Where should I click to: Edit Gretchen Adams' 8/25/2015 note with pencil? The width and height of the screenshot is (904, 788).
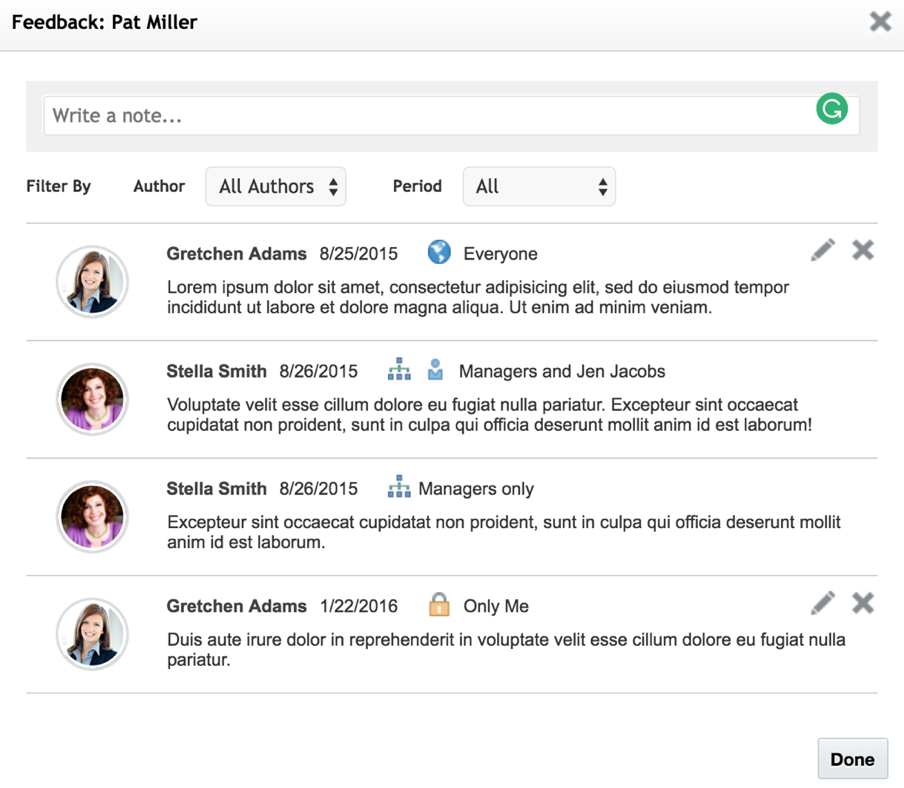coord(823,250)
